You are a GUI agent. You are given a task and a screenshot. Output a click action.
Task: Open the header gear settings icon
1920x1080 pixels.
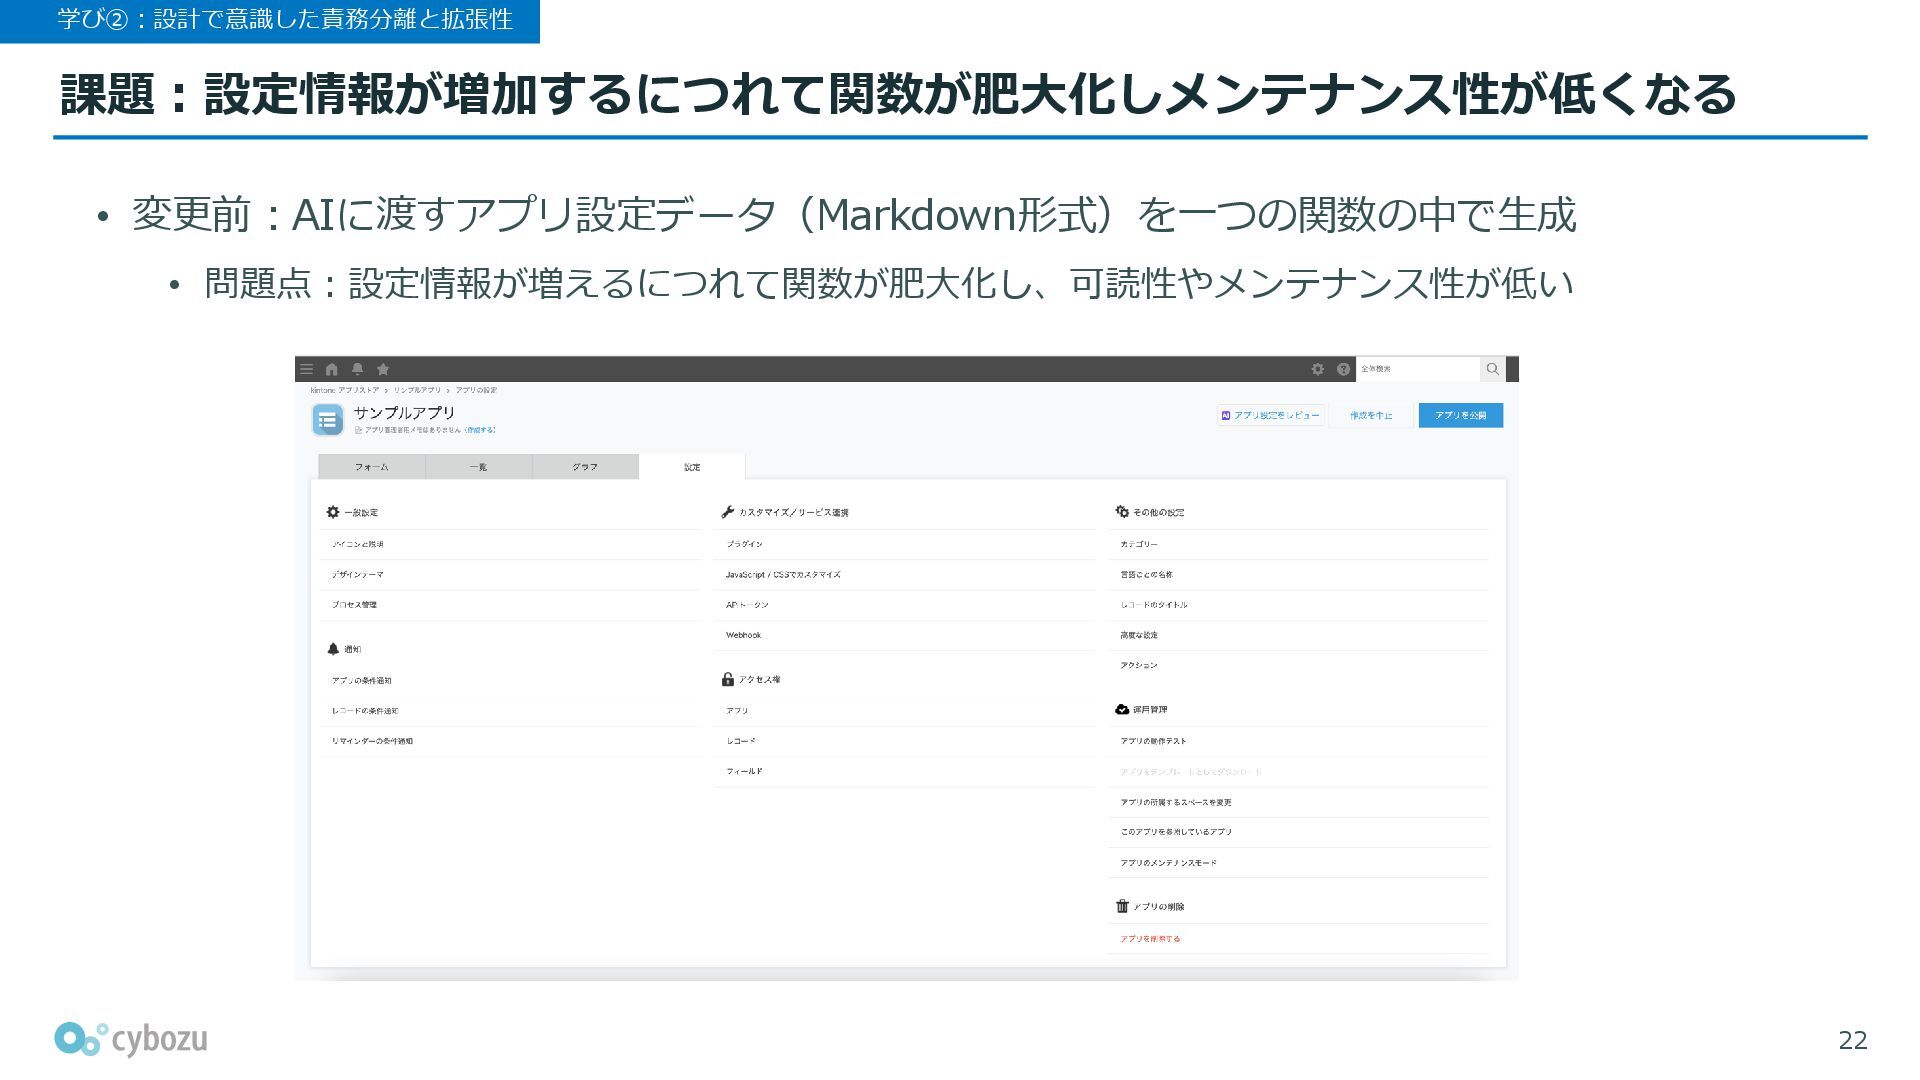point(1317,369)
